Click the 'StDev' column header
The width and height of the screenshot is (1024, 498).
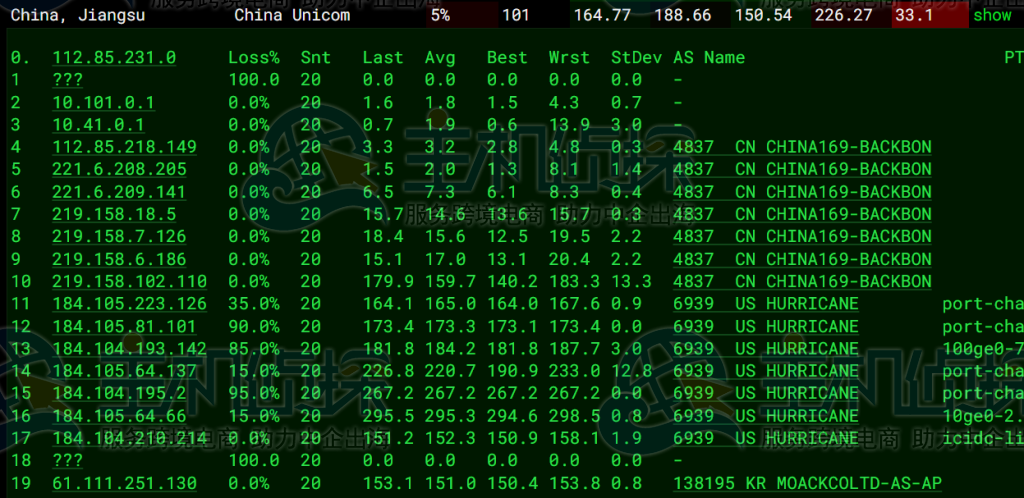coord(637,58)
